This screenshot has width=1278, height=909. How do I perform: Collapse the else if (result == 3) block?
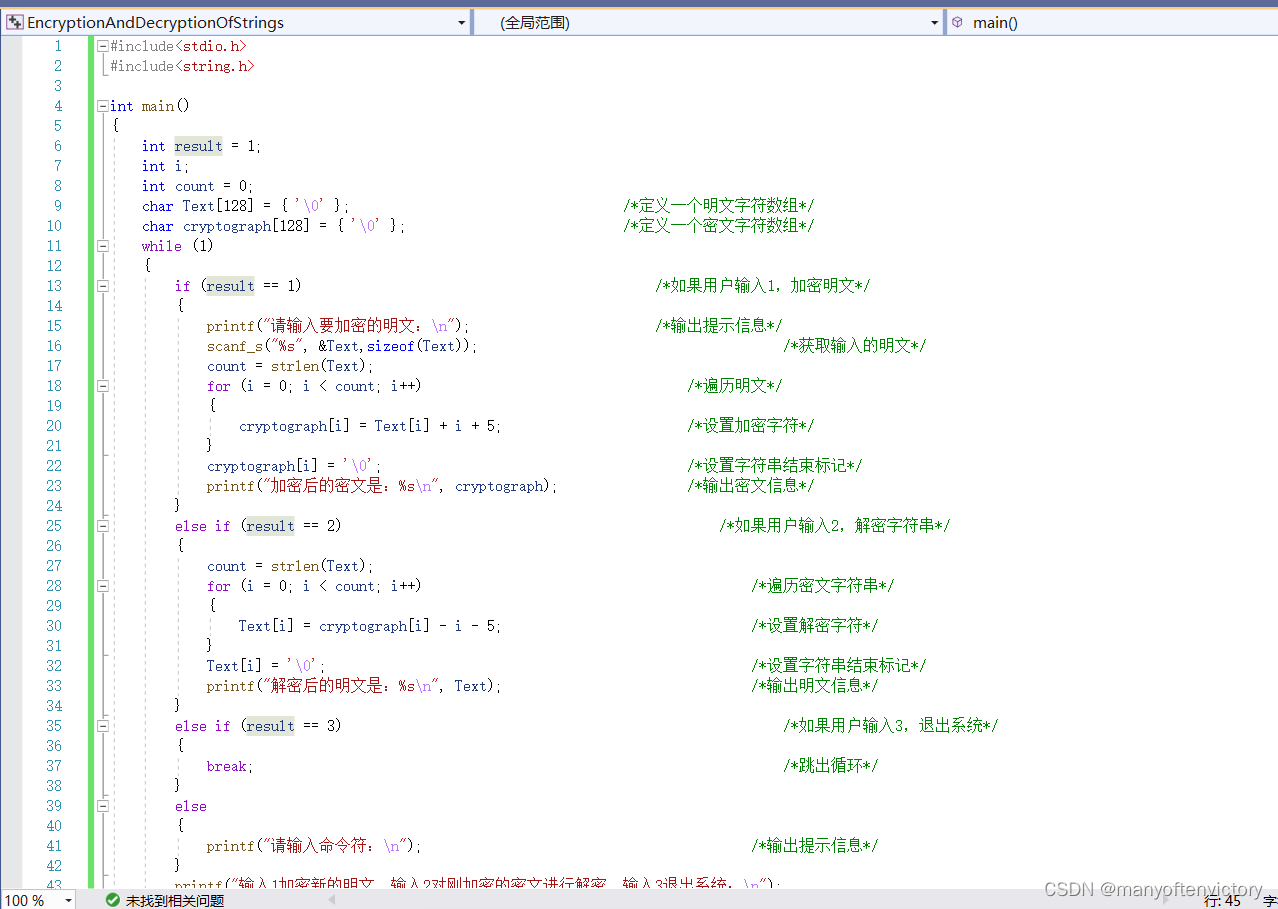102,726
